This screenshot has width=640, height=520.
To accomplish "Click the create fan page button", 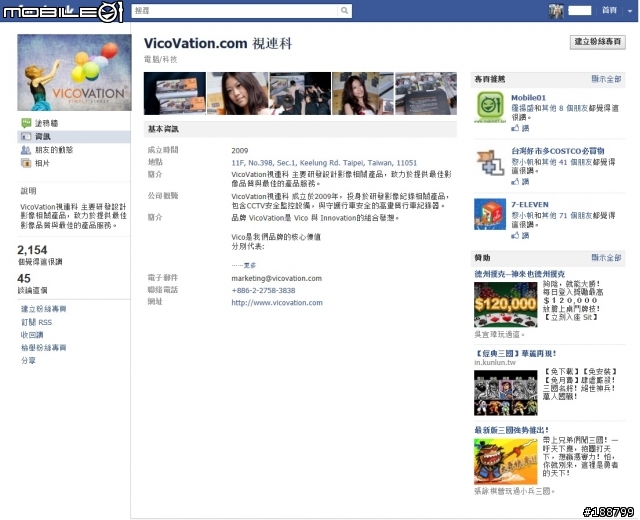I will [x=598, y=42].
